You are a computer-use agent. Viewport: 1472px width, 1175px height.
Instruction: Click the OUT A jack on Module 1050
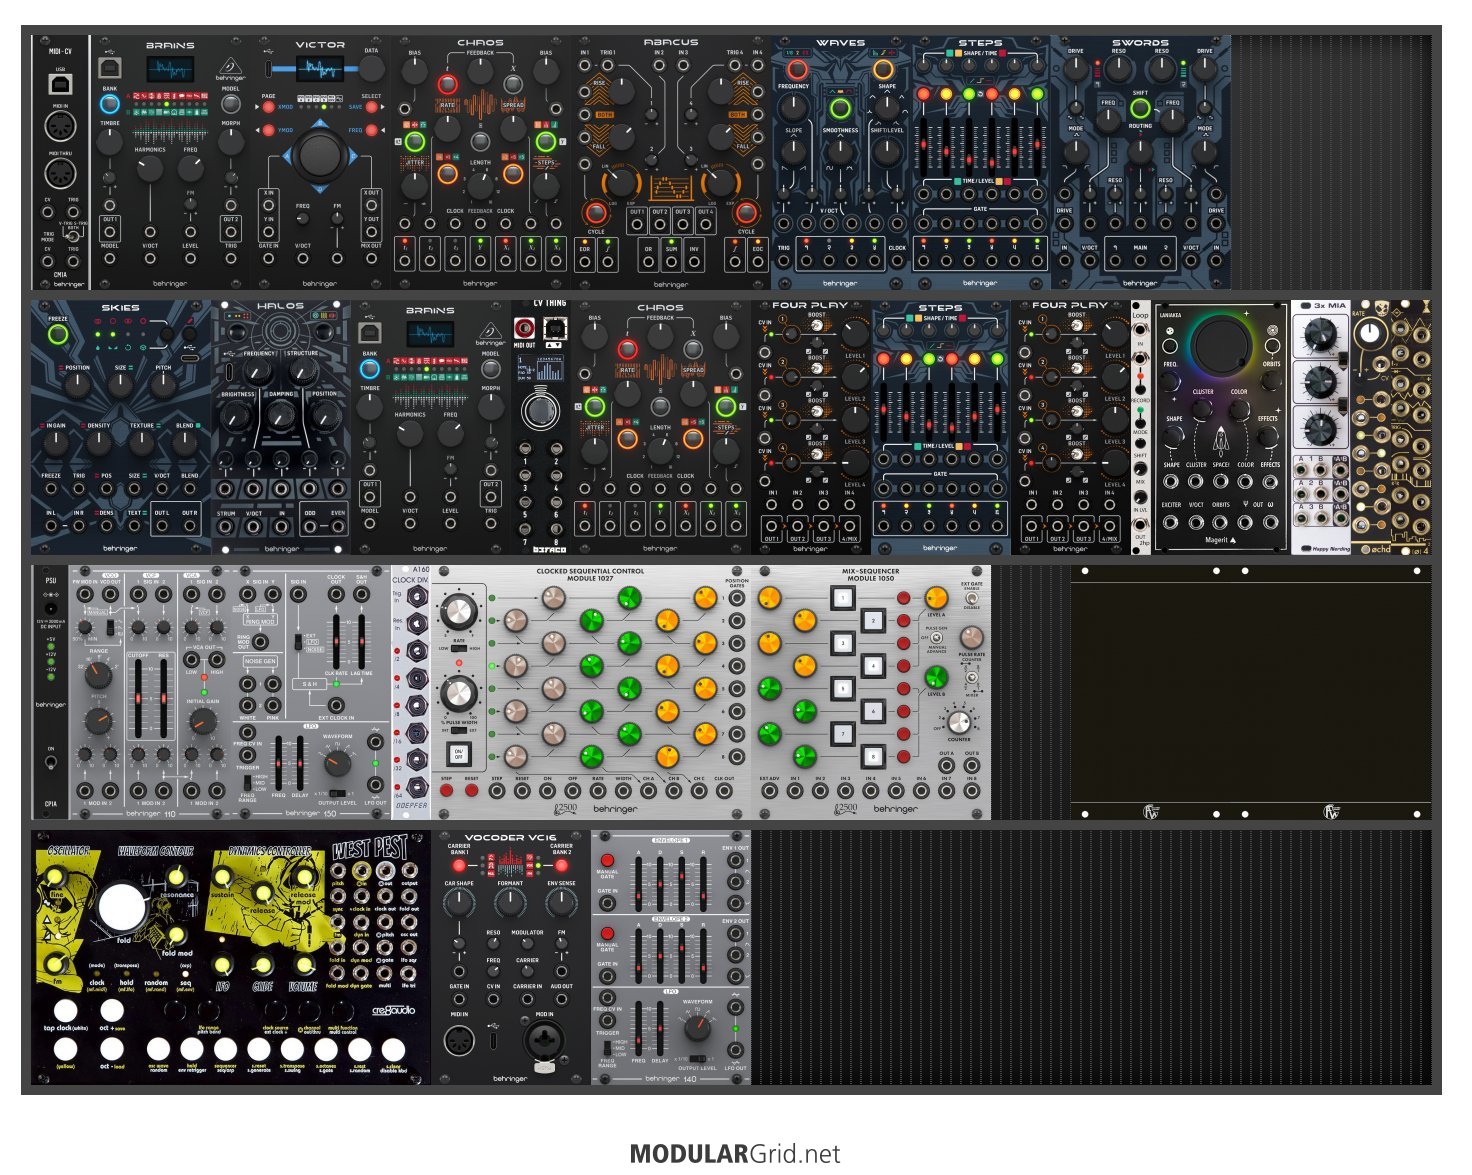[946, 767]
